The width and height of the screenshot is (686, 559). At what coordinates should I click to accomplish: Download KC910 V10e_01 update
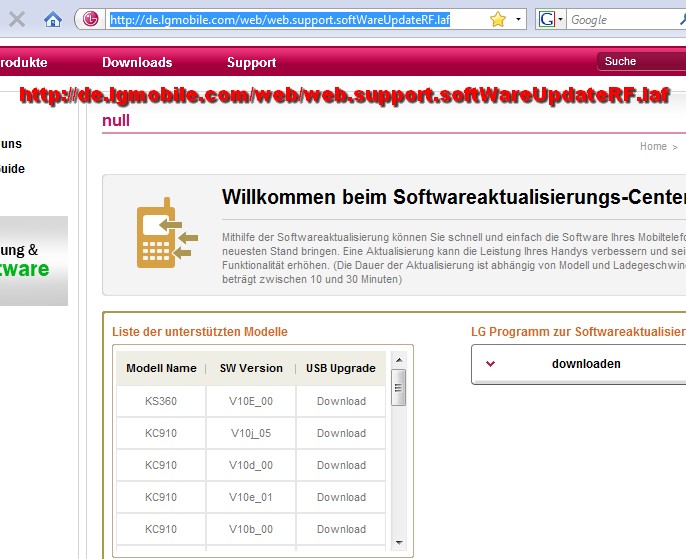[x=341, y=497]
